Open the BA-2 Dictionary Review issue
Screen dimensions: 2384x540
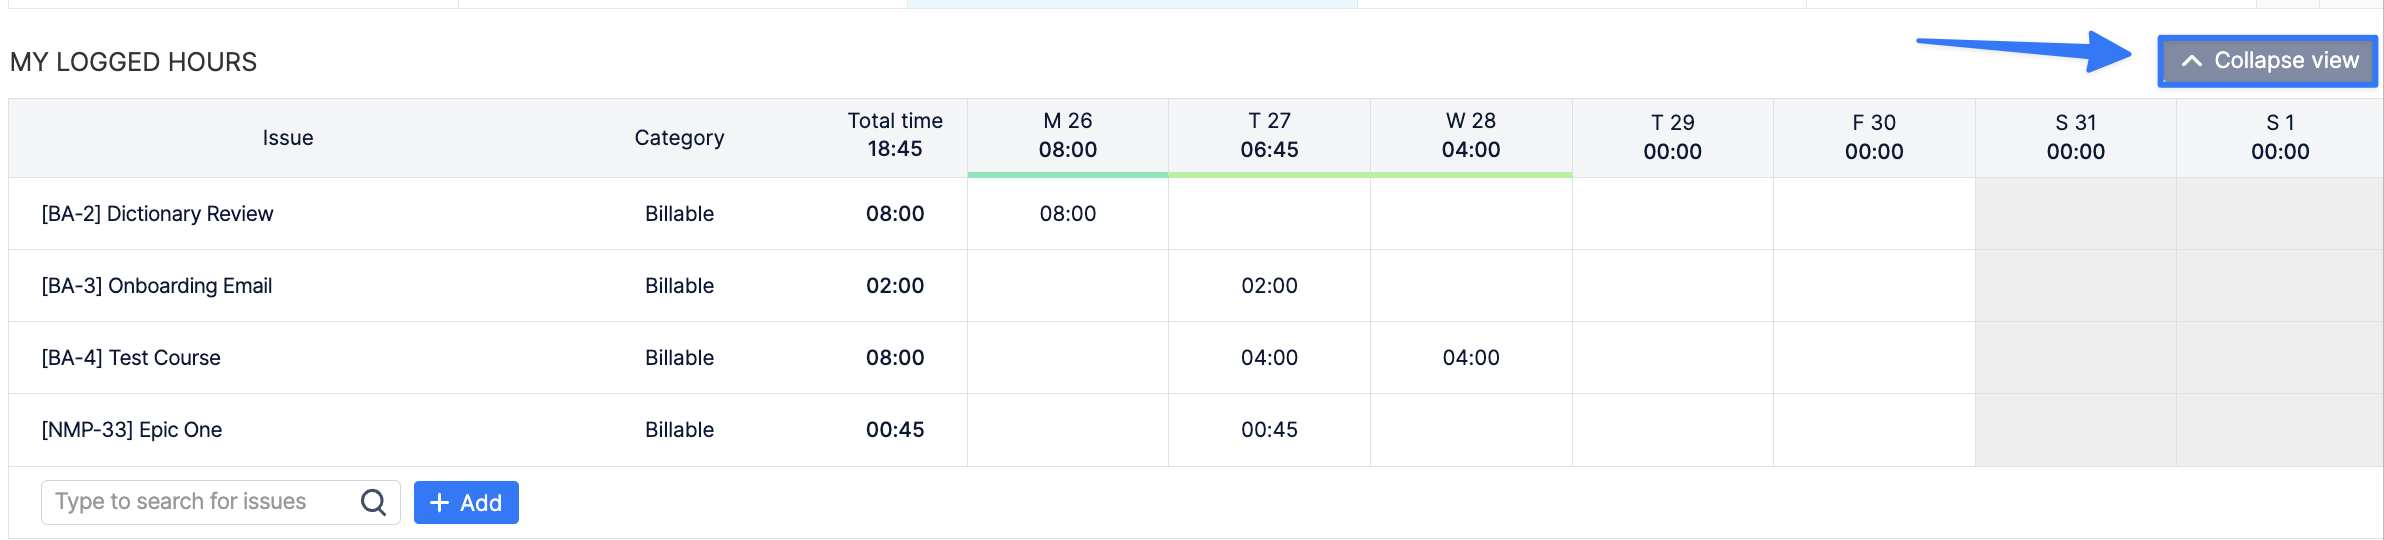point(157,214)
